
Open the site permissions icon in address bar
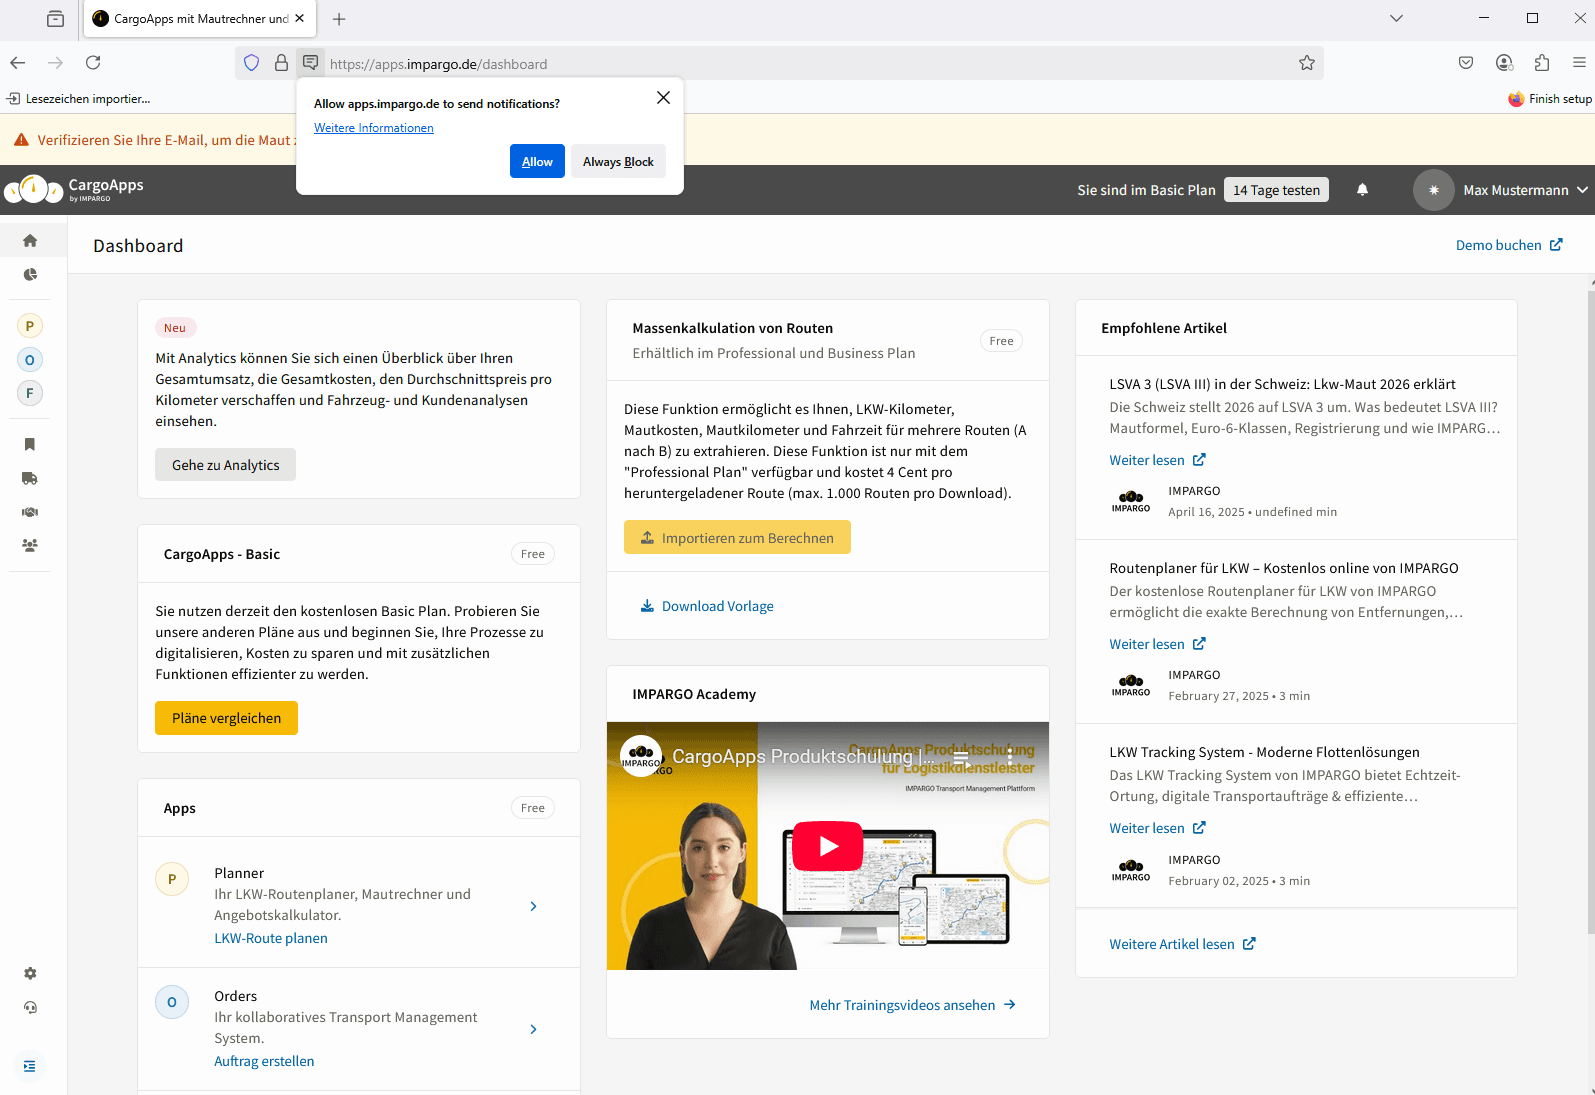311,63
